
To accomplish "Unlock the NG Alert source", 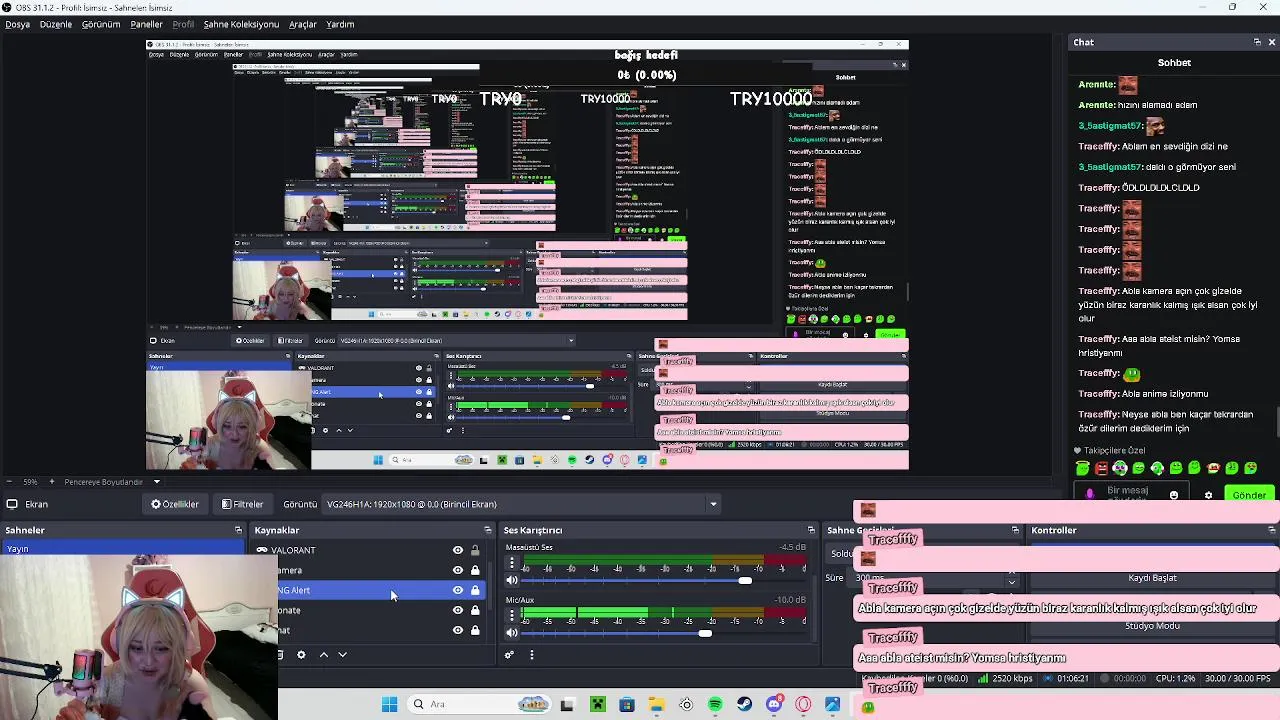I will pos(475,590).
